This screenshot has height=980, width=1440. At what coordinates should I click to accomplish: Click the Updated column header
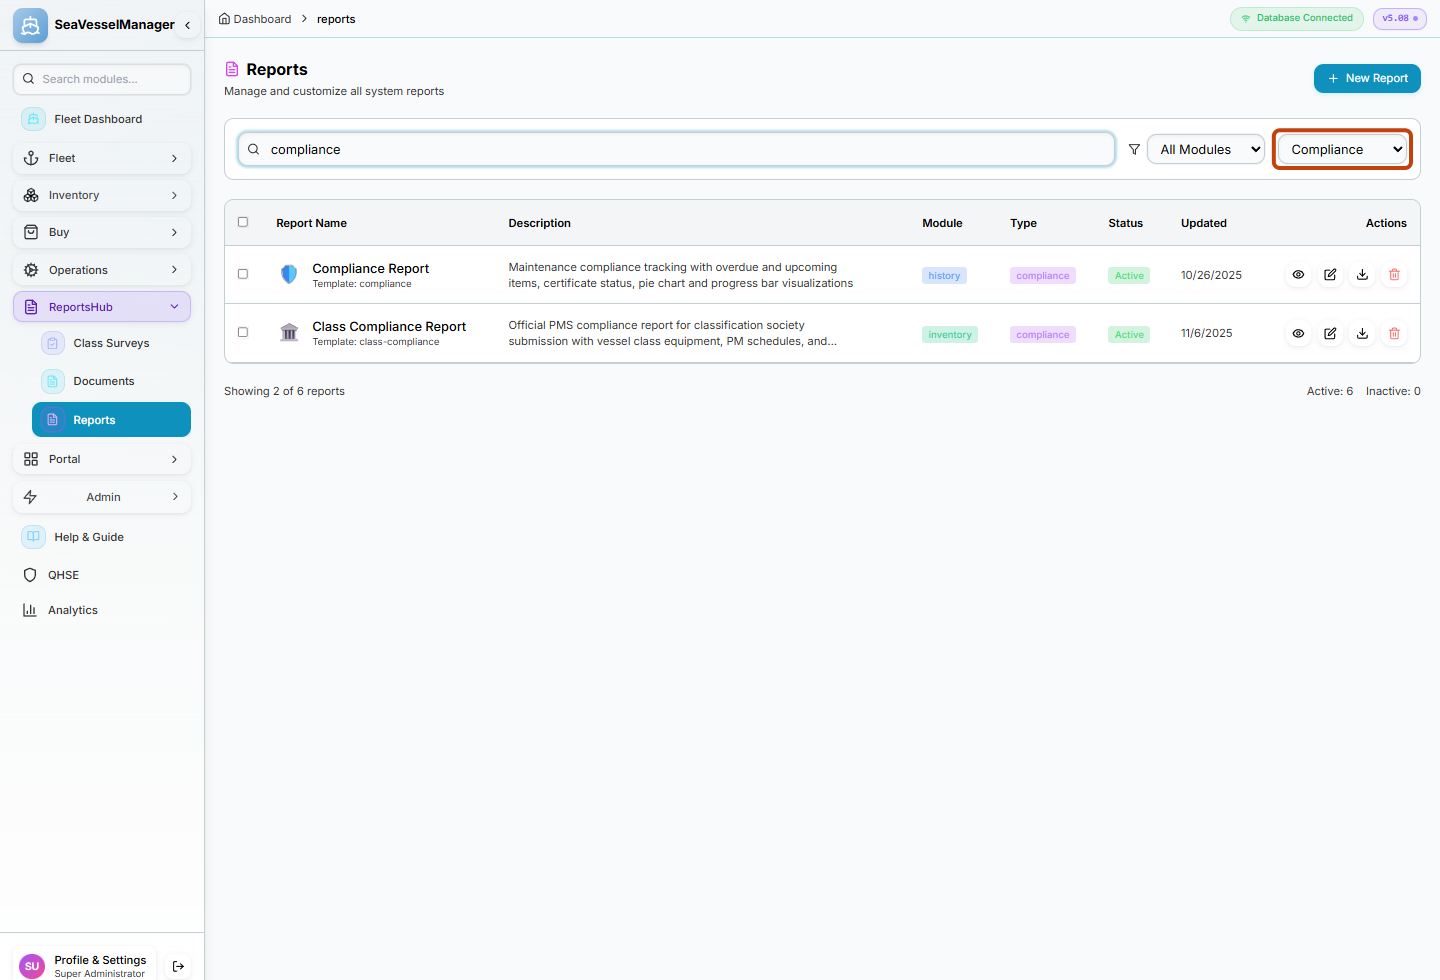coord(1203,223)
